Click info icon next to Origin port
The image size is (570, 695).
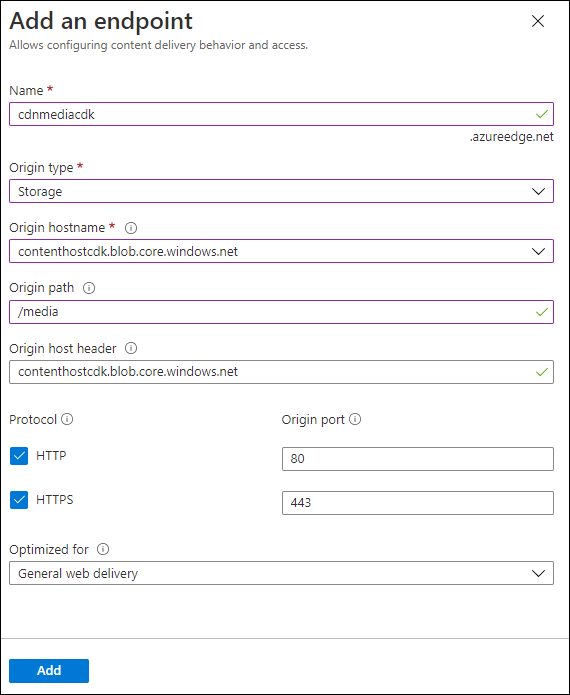(355, 419)
